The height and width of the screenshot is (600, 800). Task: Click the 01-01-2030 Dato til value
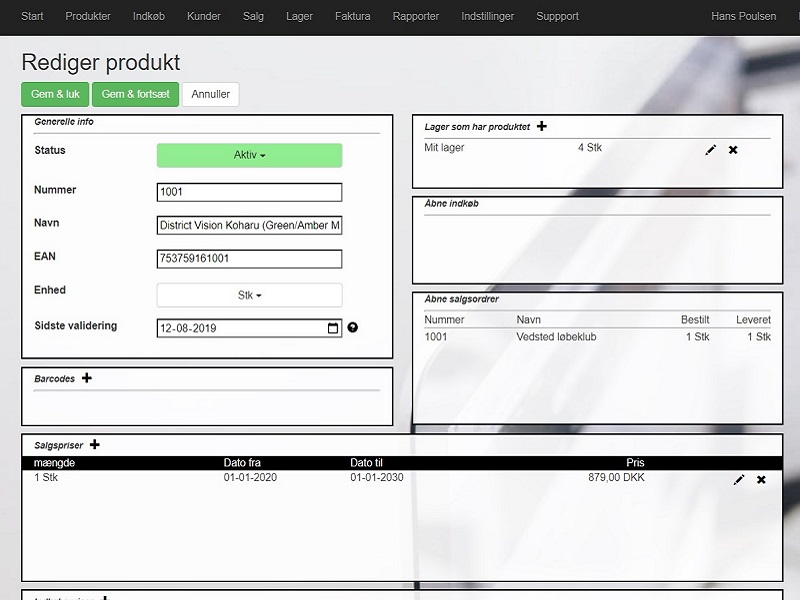[377, 478]
